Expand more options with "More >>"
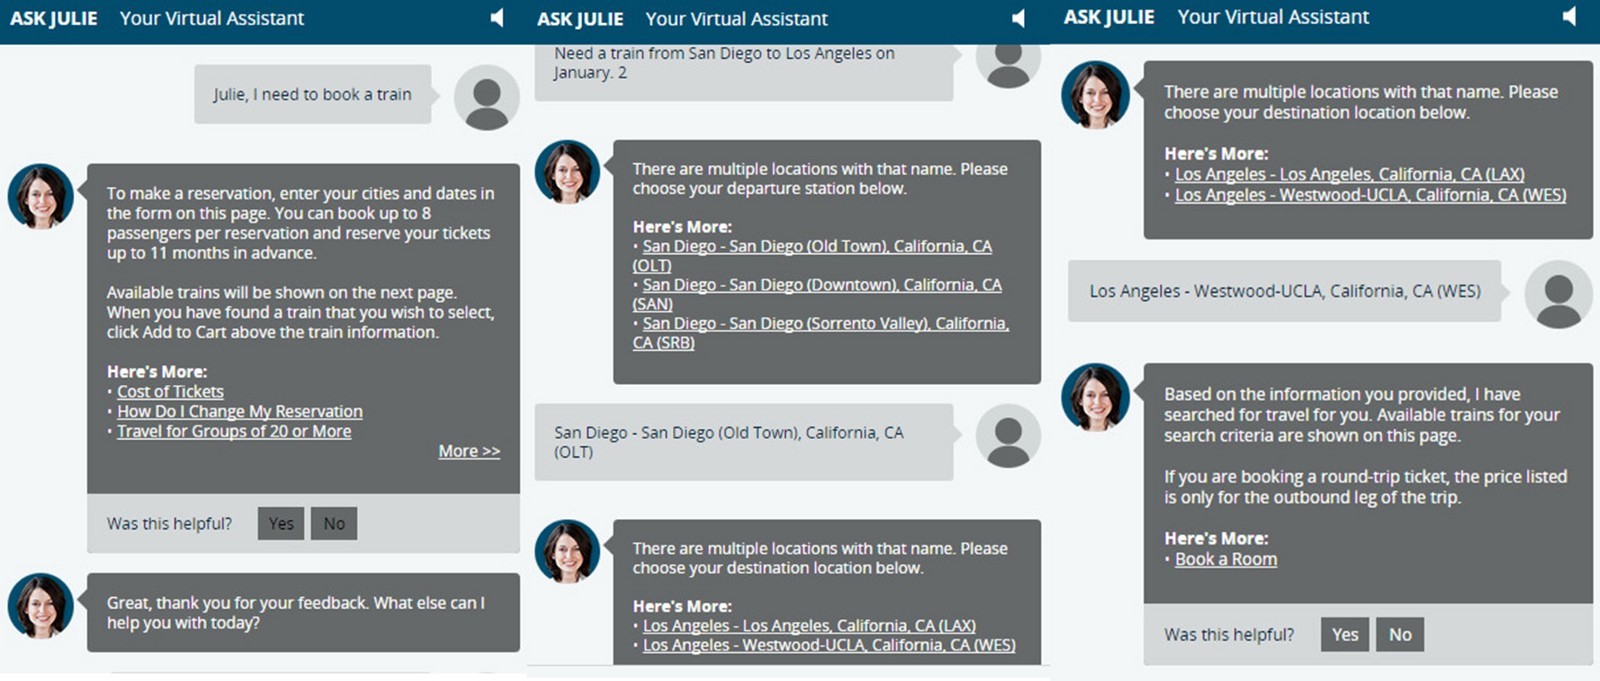Viewport: 1600px width, 681px height. (468, 451)
